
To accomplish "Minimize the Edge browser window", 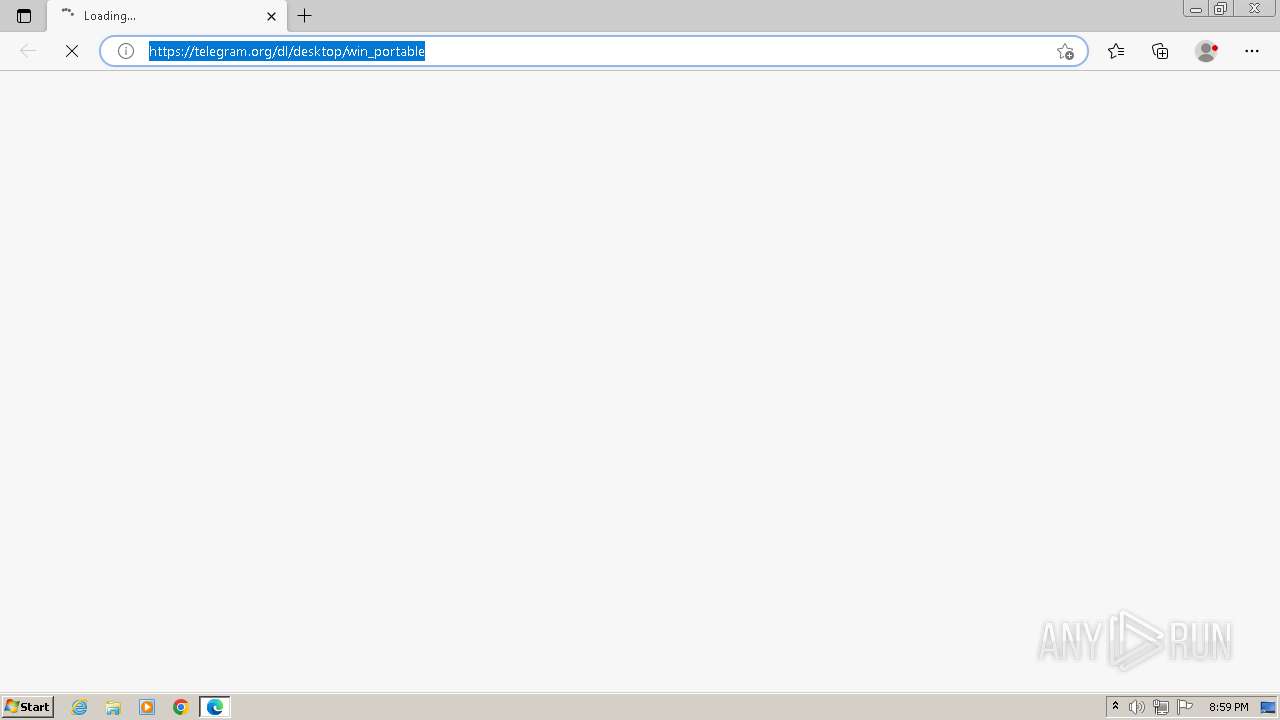I will coord(1195,9).
